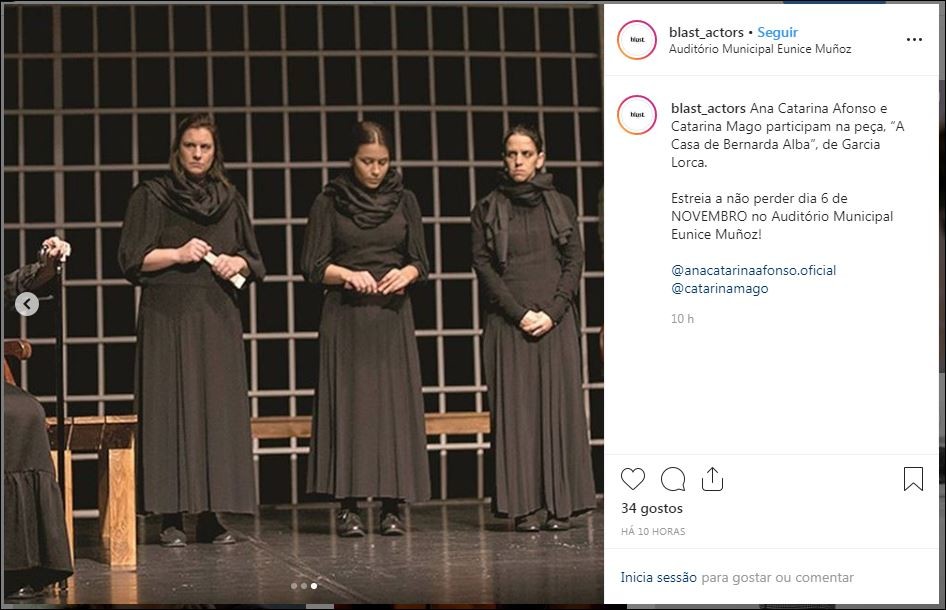Share the post with the share icon
The image size is (946, 610).
click(x=713, y=479)
